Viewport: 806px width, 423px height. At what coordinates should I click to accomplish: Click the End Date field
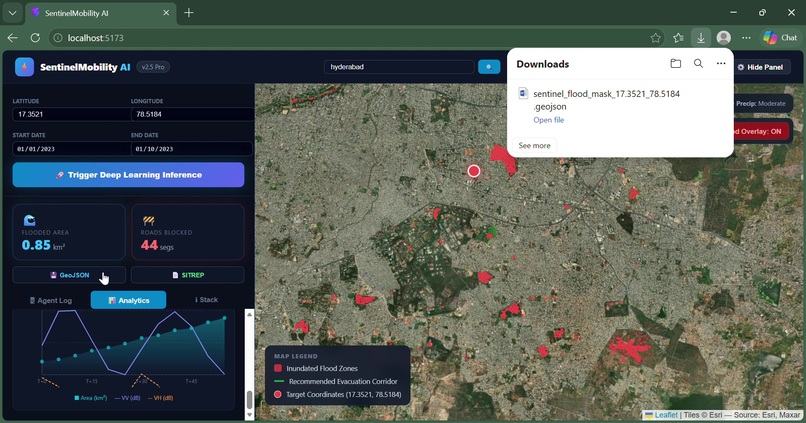[x=191, y=149]
